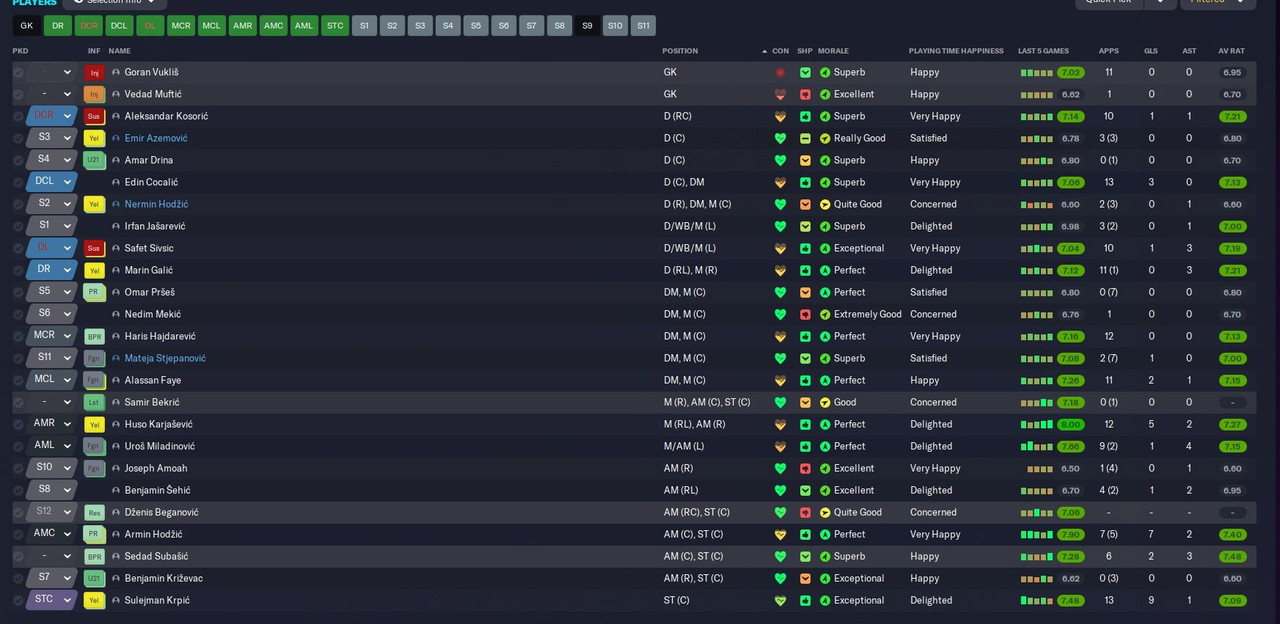Click the 7.48 average rating for Sedad Subašić
Image resolution: width=1280 pixels, height=624 pixels.
pyautogui.click(x=1232, y=556)
